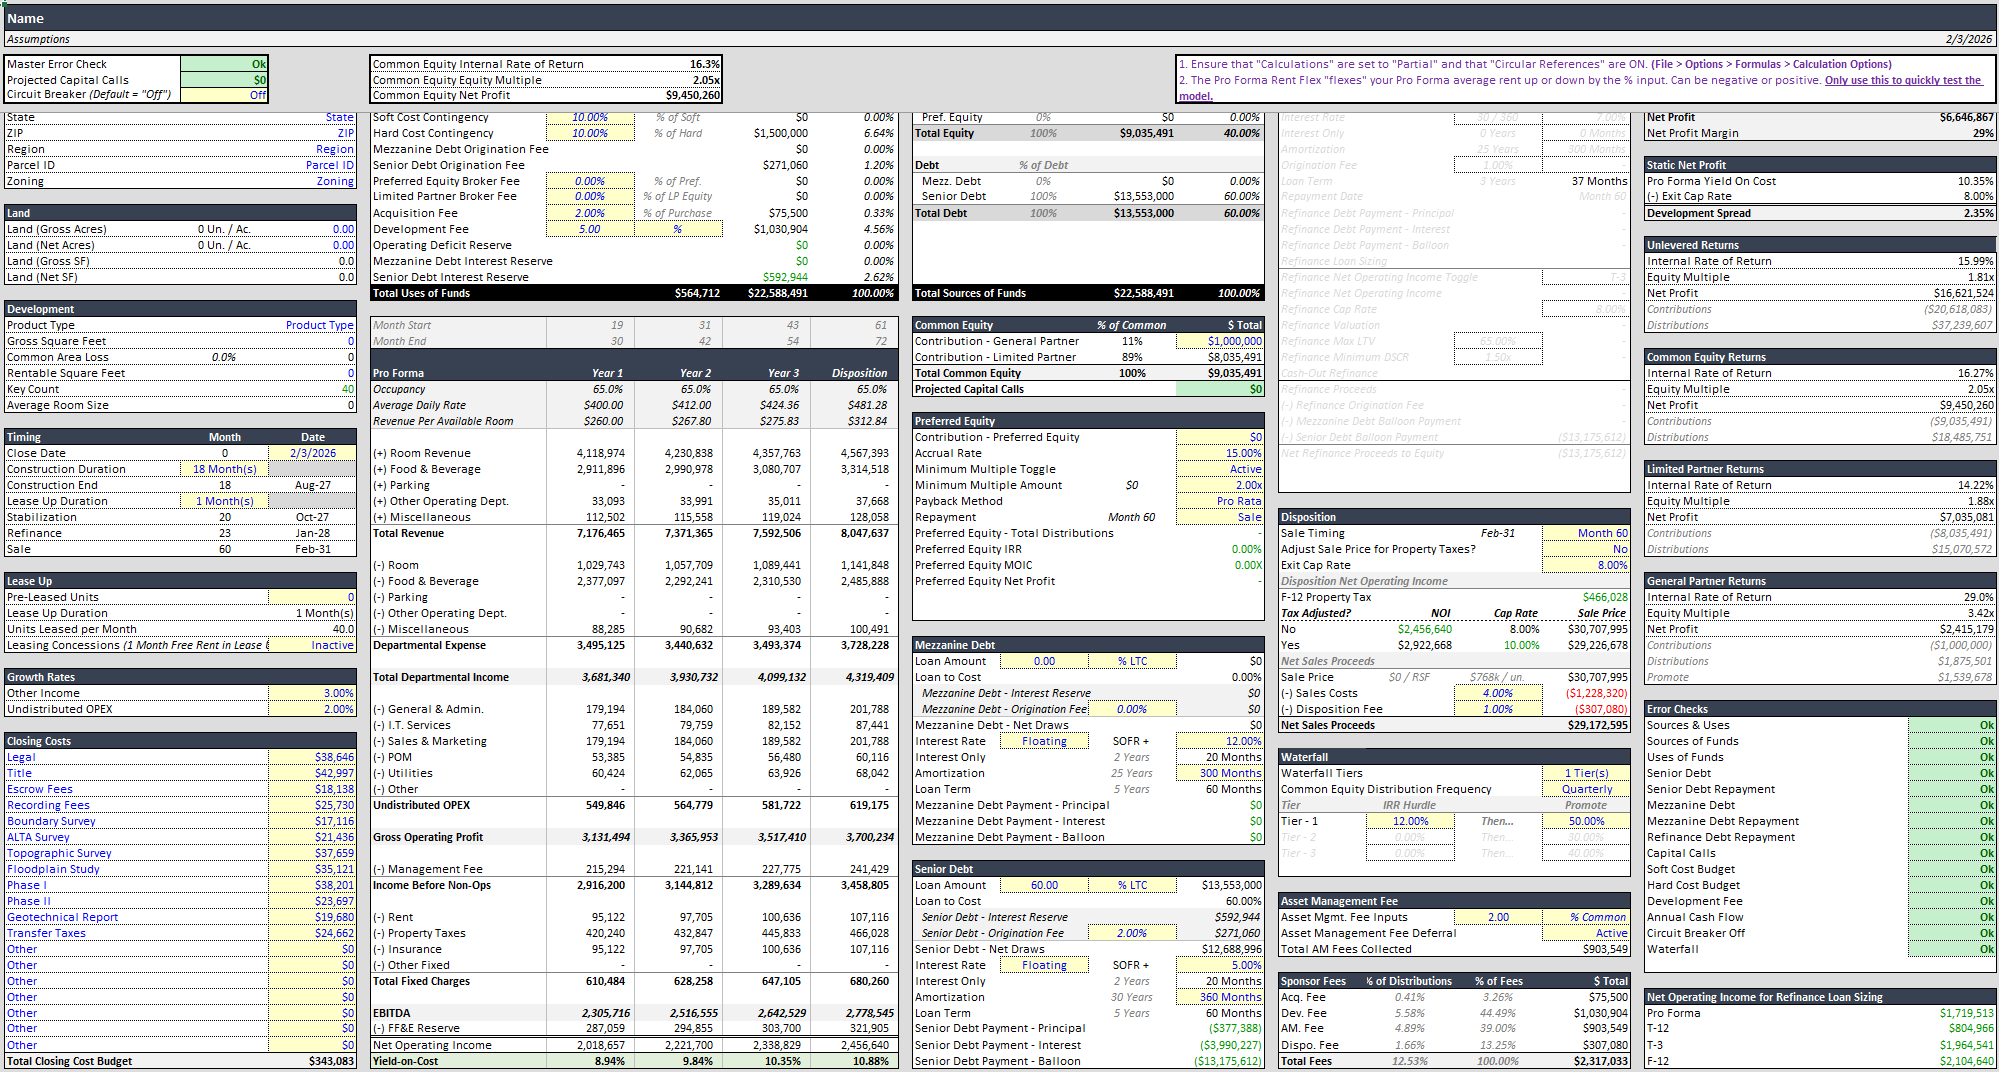Click the Master Error Check 'Ok' cell
This screenshot has height=1072, width=1999.
point(224,64)
